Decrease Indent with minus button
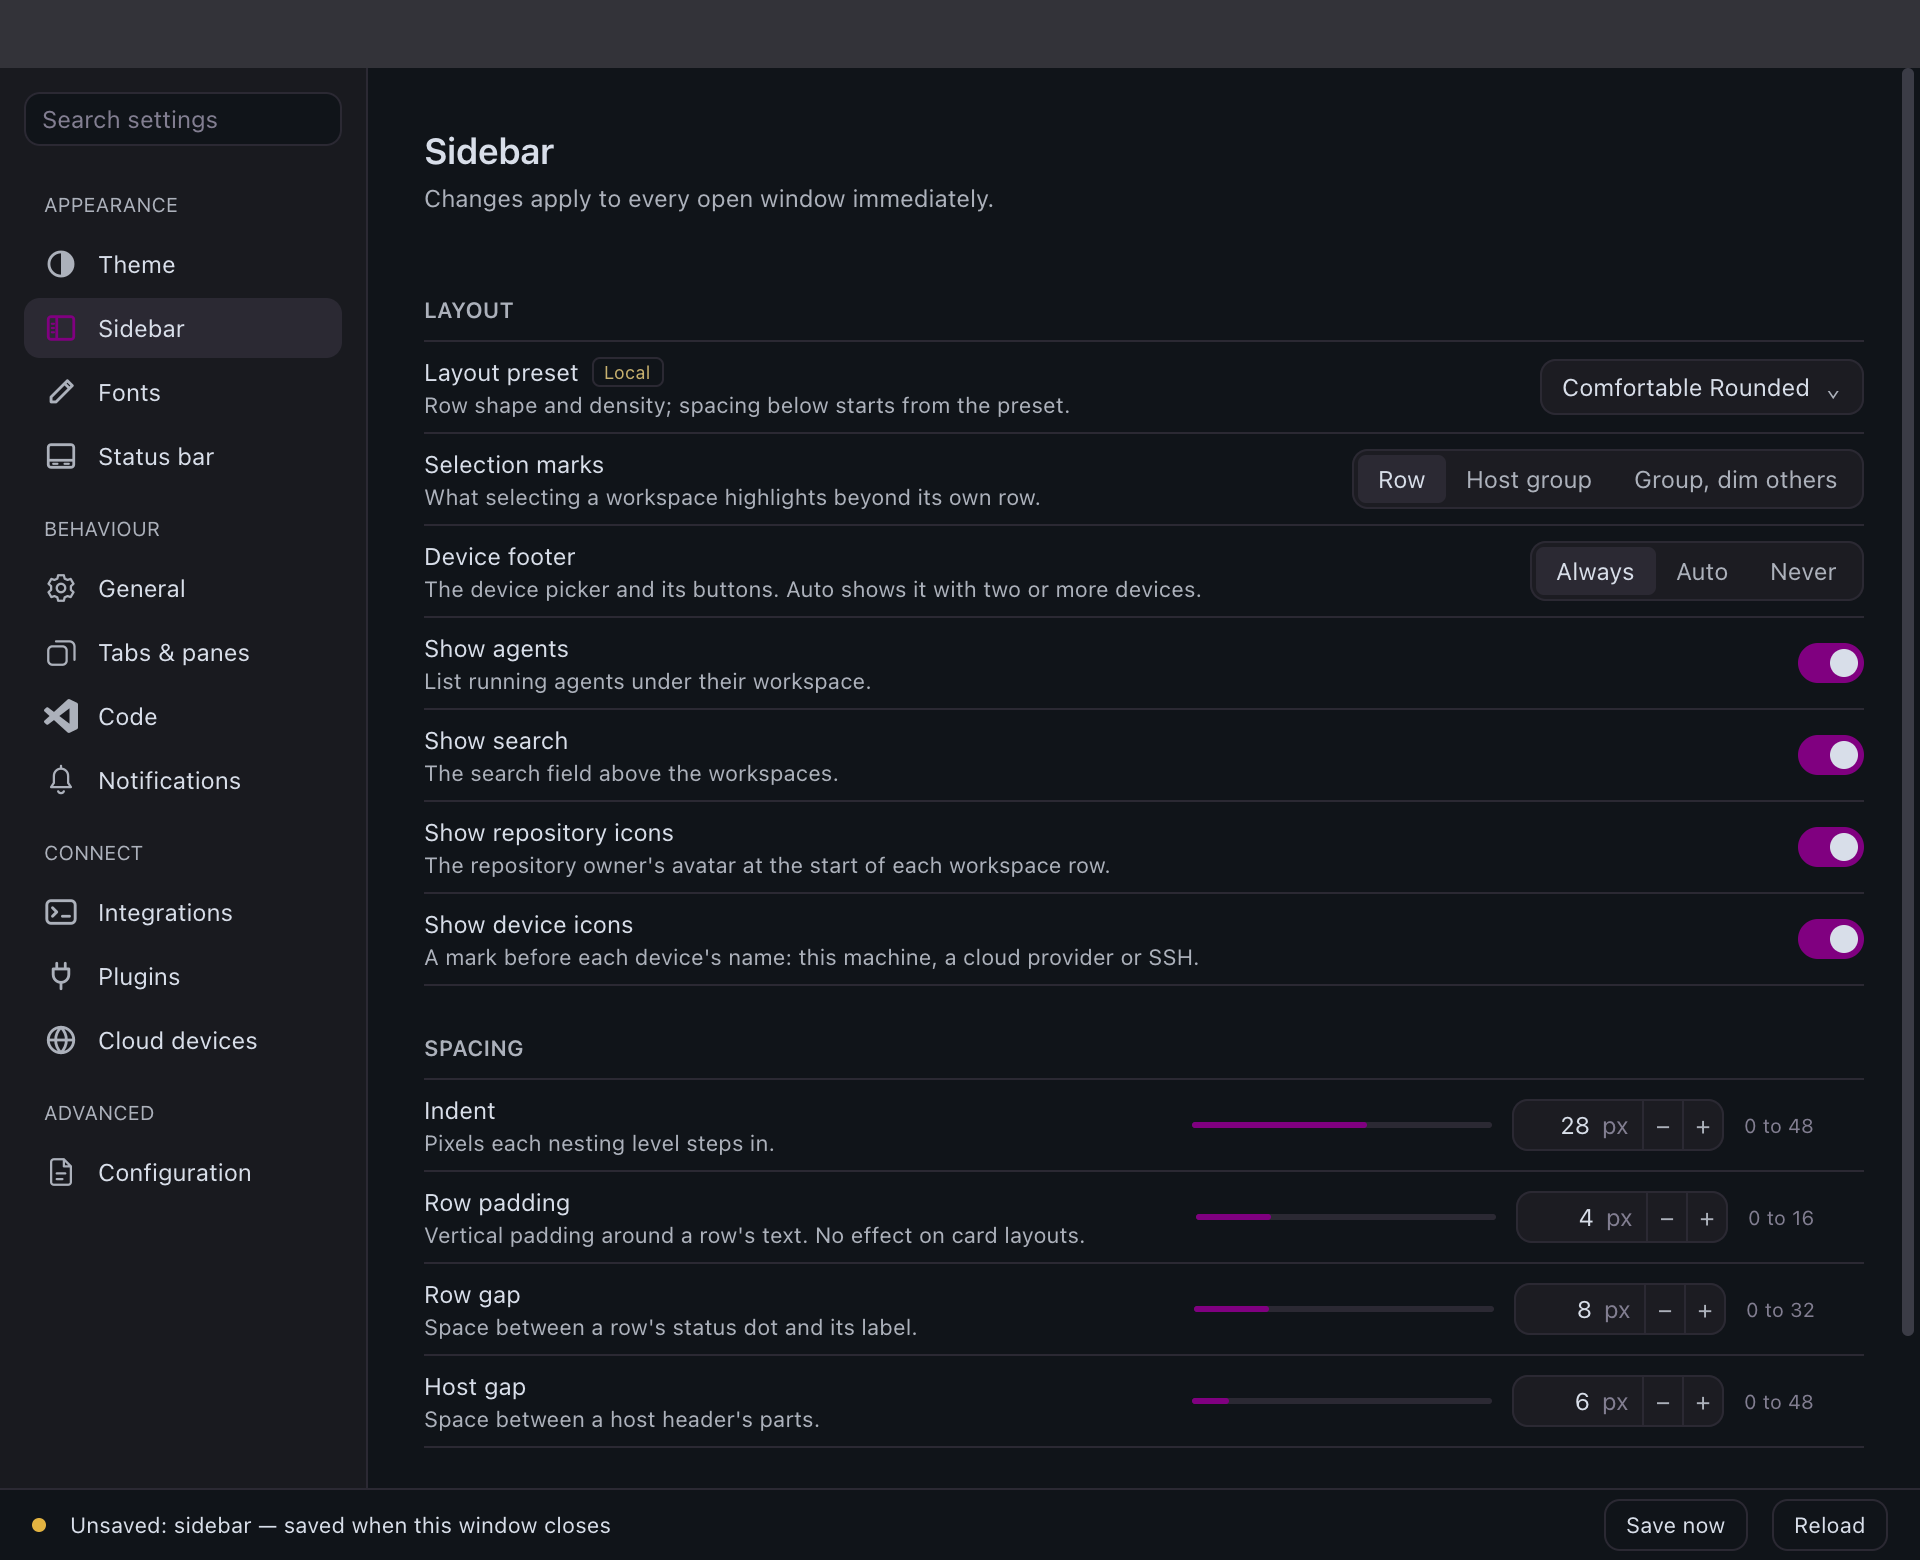Viewport: 1920px width, 1560px height. coord(1663,1126)
